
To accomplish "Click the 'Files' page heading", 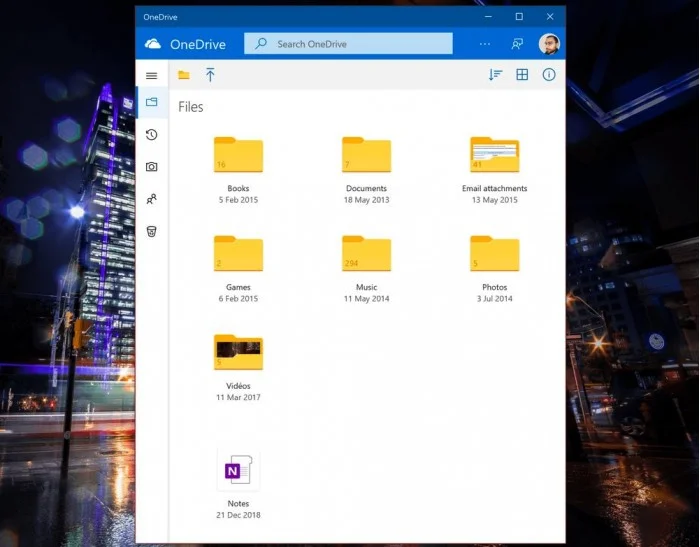I will tap(191, 107).
